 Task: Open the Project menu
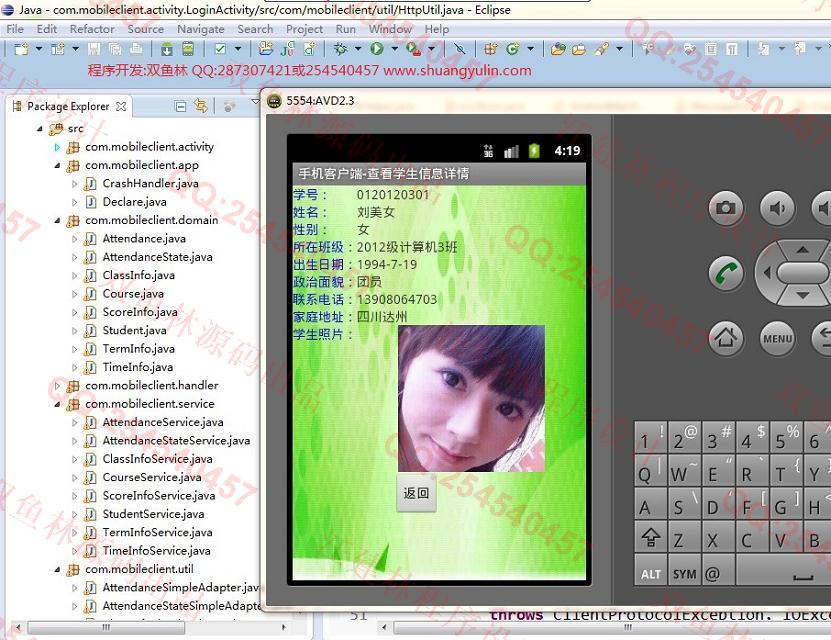(304, 29)
